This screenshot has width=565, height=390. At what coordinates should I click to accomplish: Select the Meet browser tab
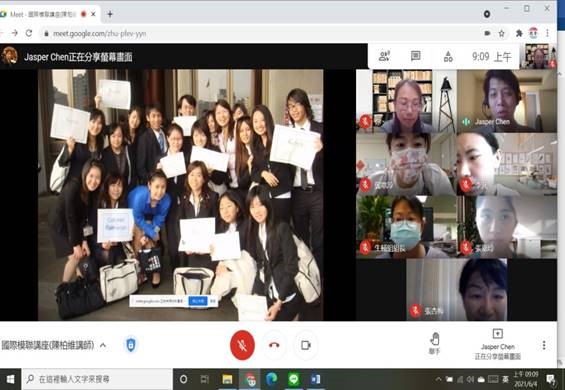pyautogui.click(x=50, y=14)
